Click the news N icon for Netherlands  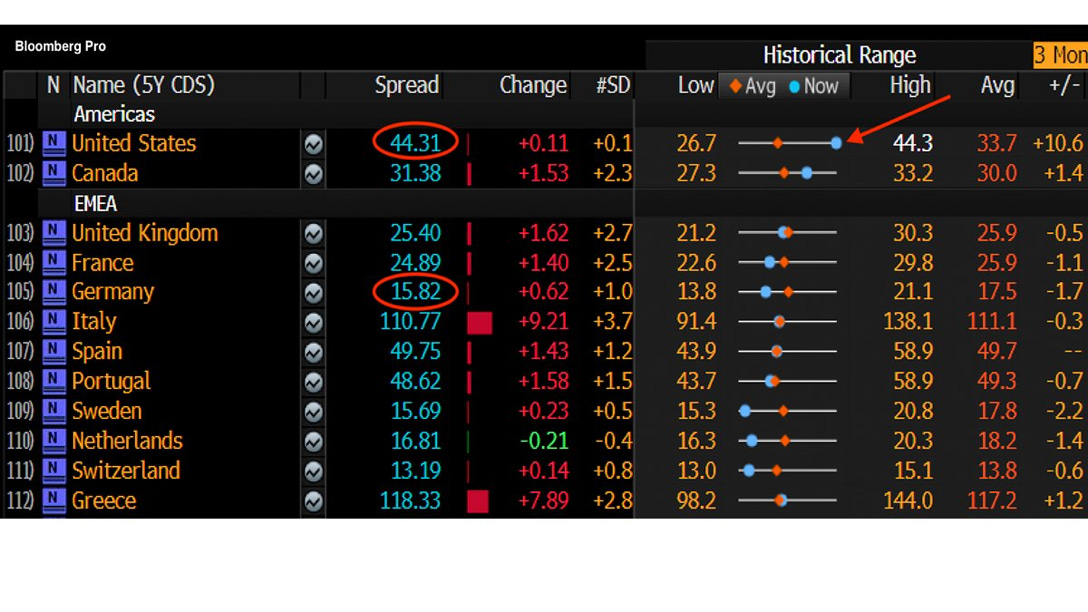53,441
